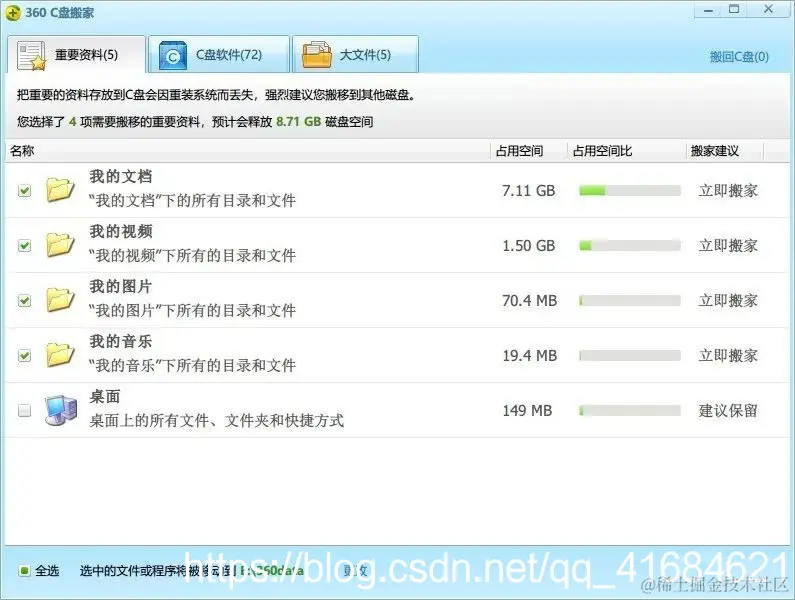The height and width of the screenshot is (600, 795).
Task: Click the 1.50 GB size value
Action: click(528, 245)
